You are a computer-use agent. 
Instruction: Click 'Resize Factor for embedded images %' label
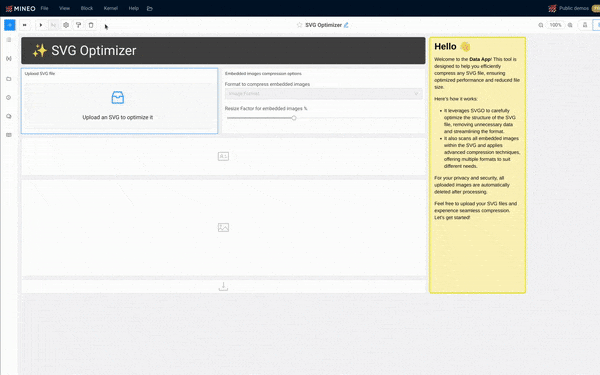click(x=266, y=109)
